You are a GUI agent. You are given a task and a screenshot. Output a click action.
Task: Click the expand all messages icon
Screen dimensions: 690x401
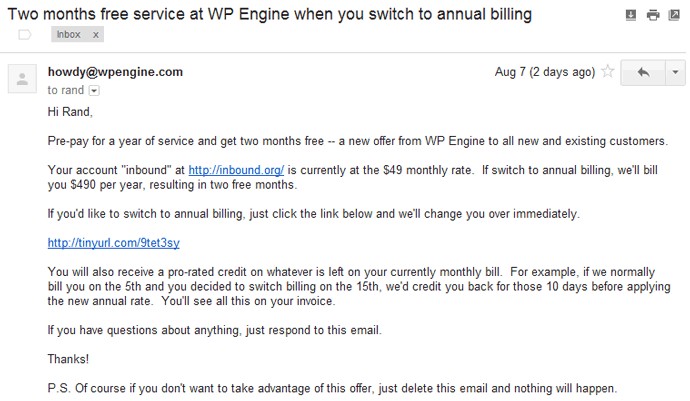click(630, 15)
